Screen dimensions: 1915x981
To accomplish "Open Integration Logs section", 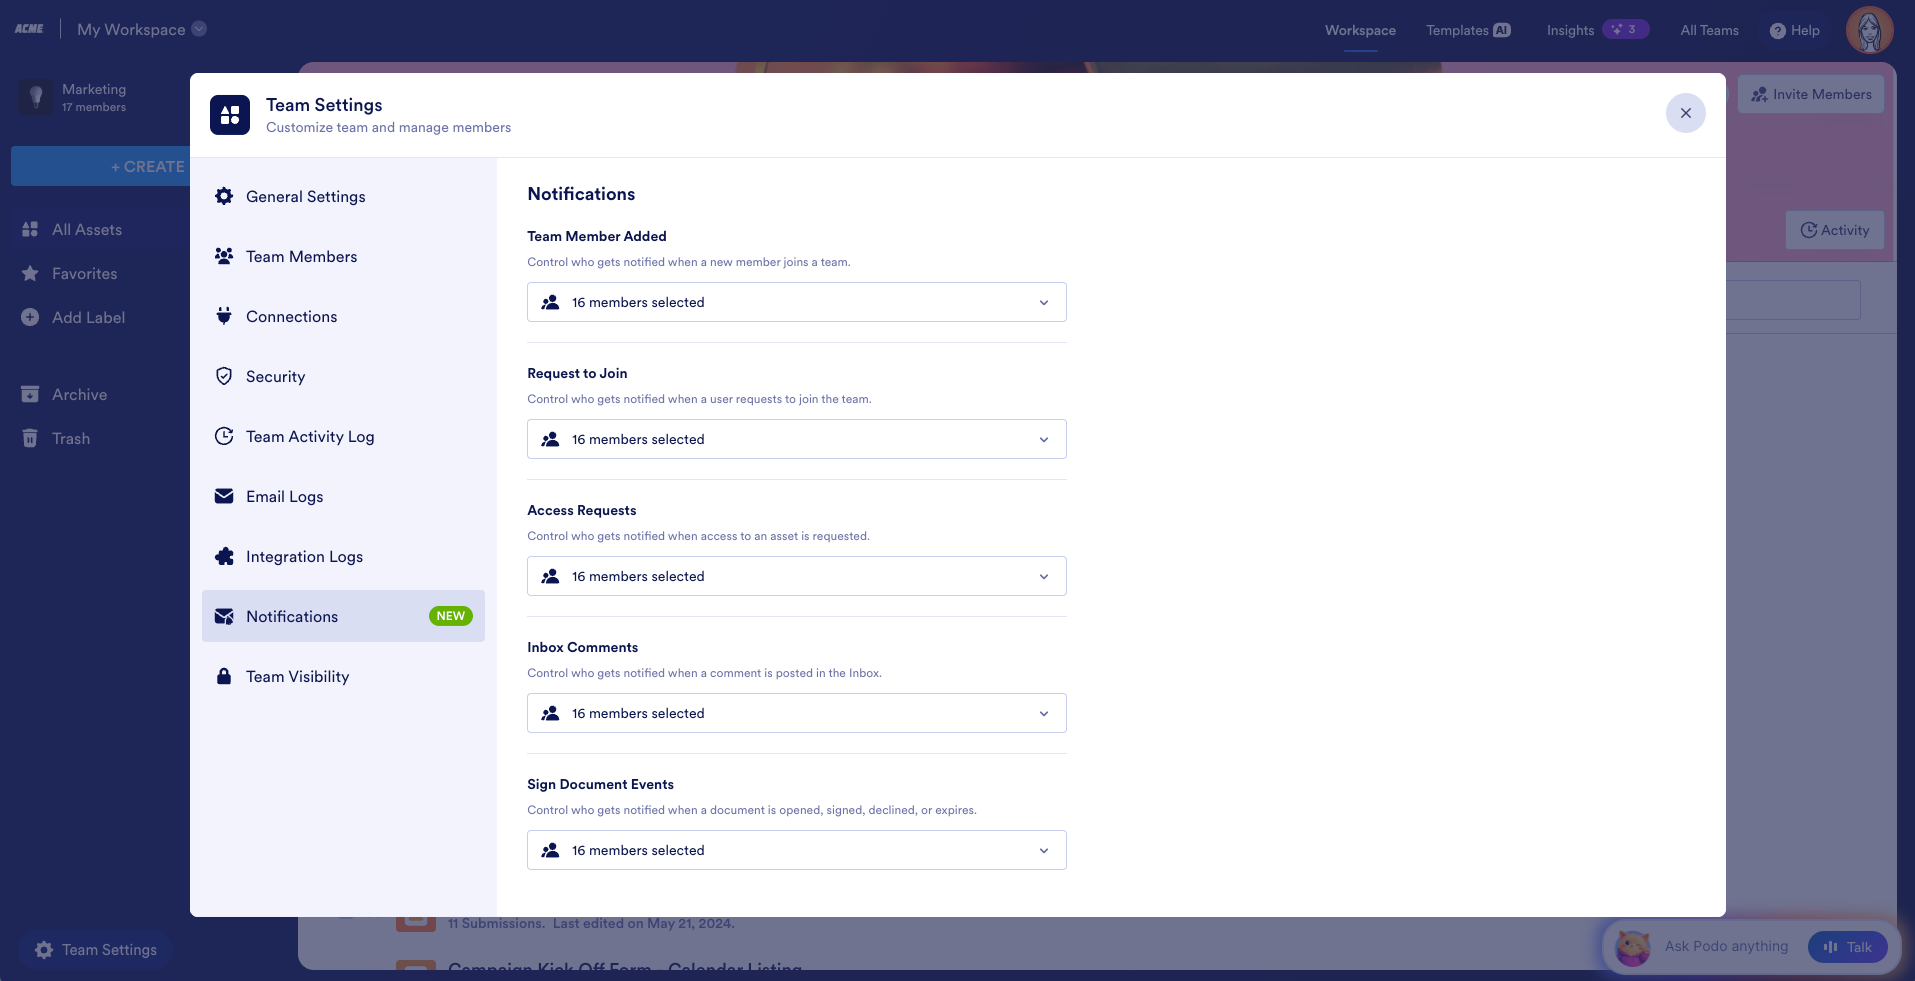I will tap(343, 556).
